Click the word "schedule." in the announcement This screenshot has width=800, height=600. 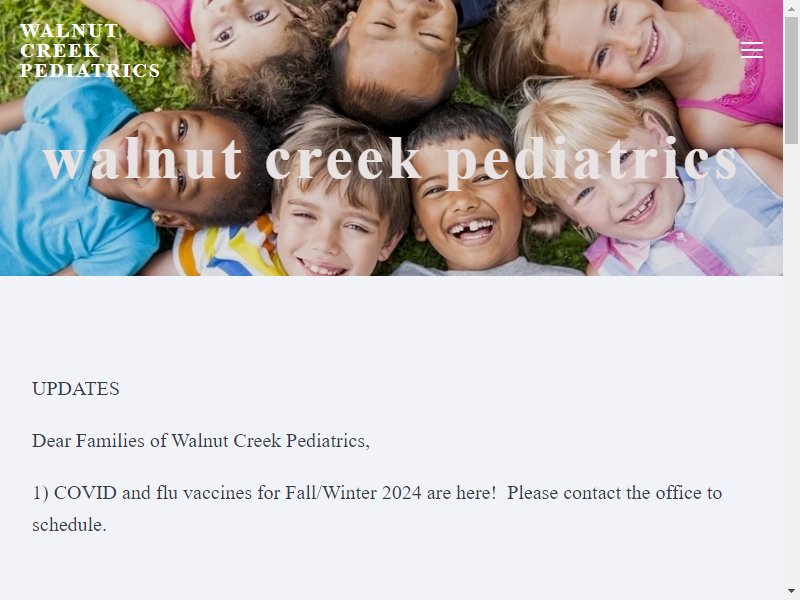pyautogui.click(x=69, y=525)
